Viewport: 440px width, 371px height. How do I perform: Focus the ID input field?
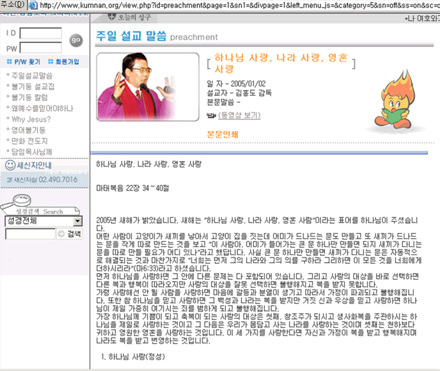[x=41, y=33]
